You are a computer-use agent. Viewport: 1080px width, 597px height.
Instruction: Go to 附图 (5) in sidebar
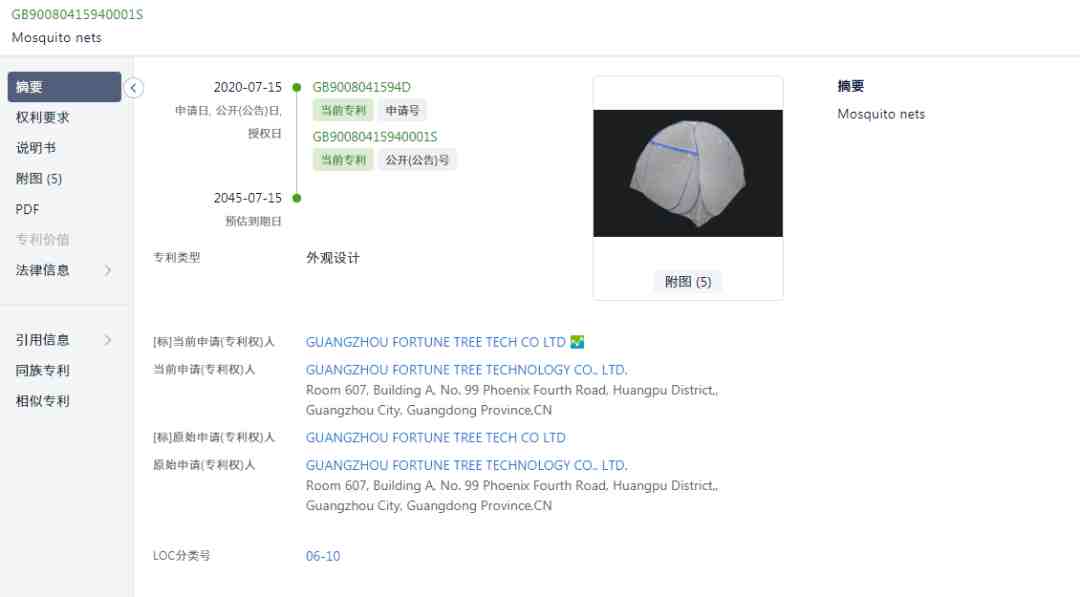point(39,179)
